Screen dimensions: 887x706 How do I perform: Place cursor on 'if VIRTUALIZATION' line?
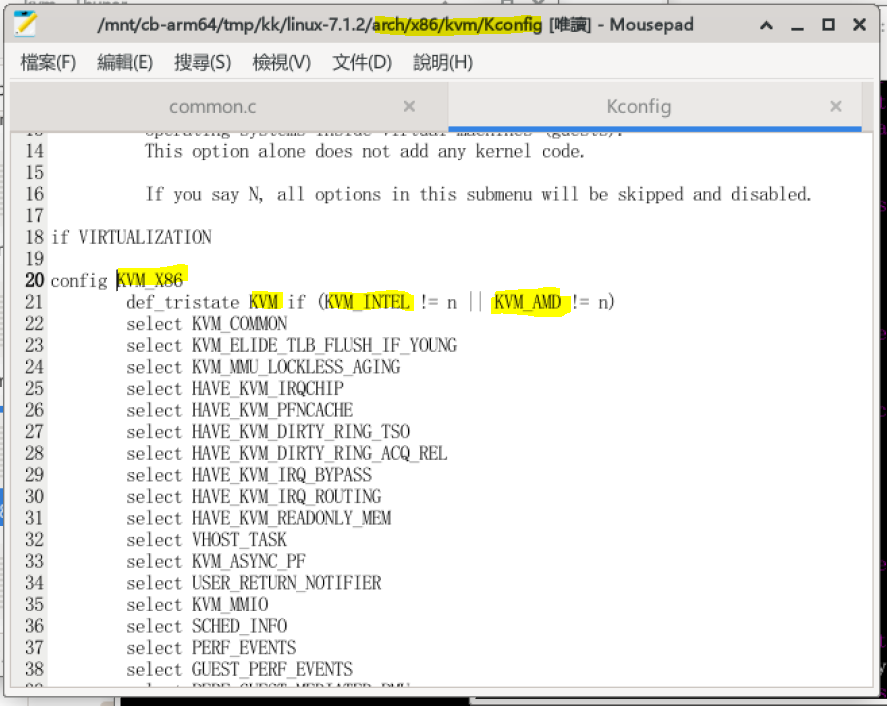point(131,237)
